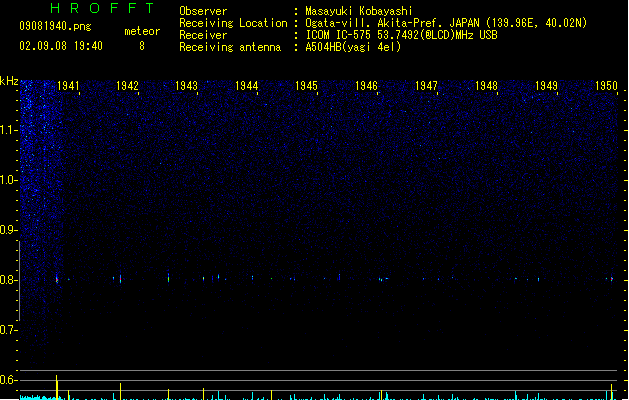Click the 'Receiving antenna' label
Image resolution: width=629 pixels, height=400 pixels.
pyautogui.click(x=230, y=47)
